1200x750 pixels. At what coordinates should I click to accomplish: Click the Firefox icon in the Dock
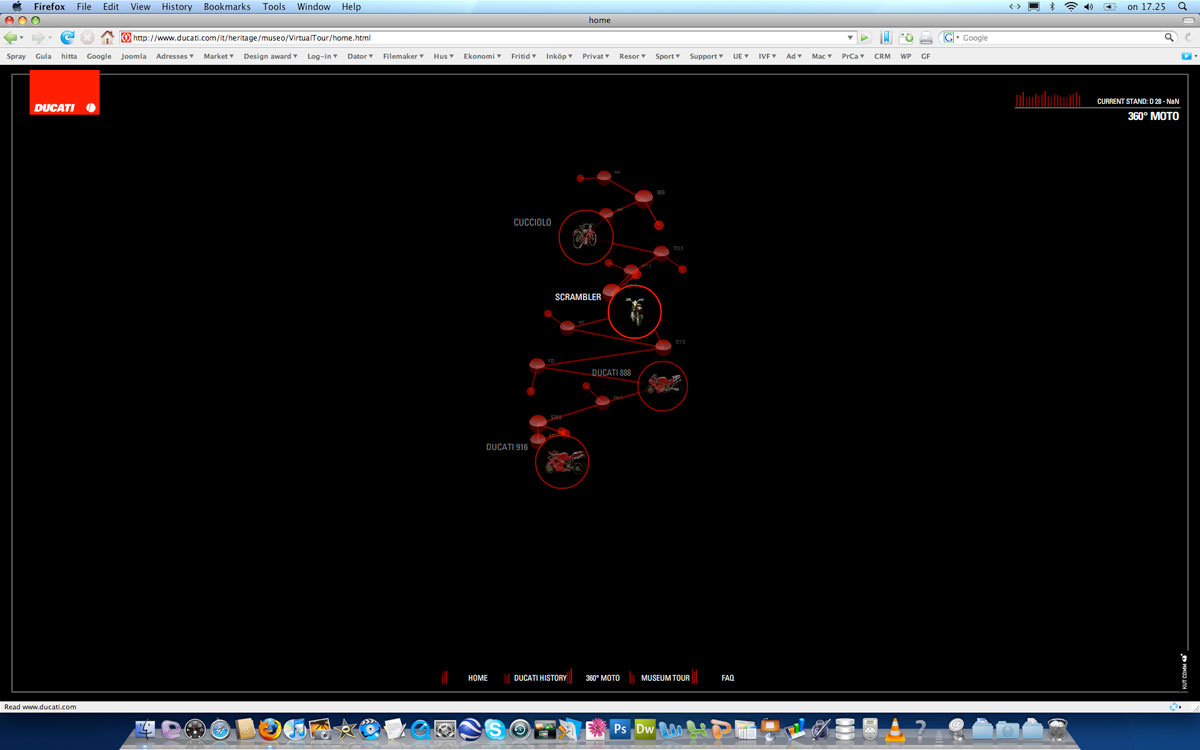coord(270,729)
